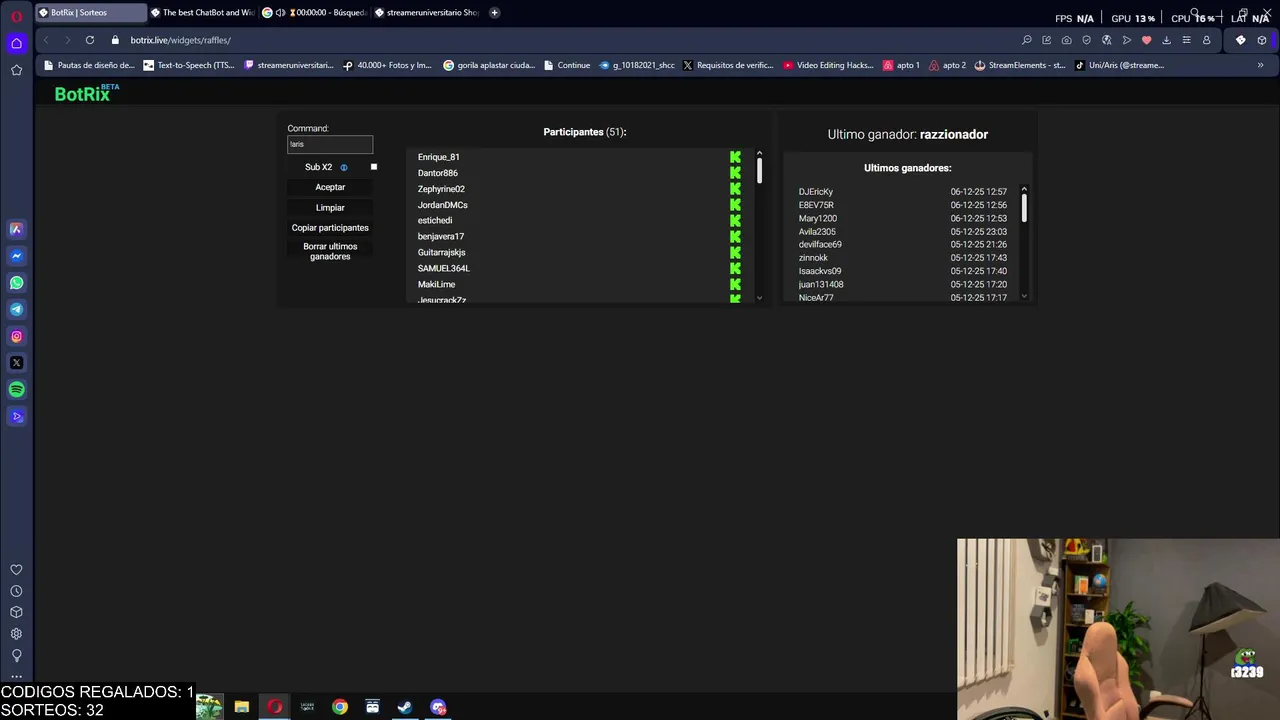The width and height of the screenshot is (1280, 720).
Task: Click the site security padlock icon
Action: point(115,40)
